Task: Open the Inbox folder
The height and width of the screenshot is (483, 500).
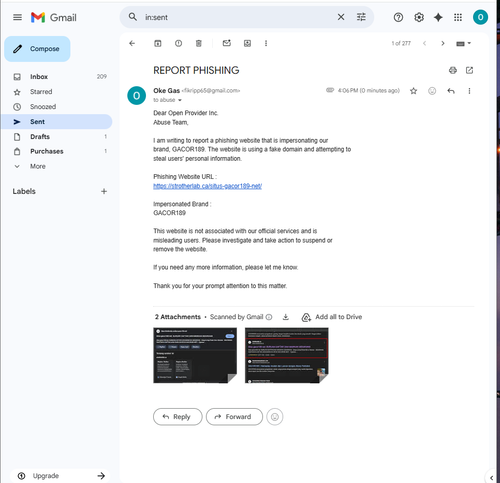Action: pos(56,77)
